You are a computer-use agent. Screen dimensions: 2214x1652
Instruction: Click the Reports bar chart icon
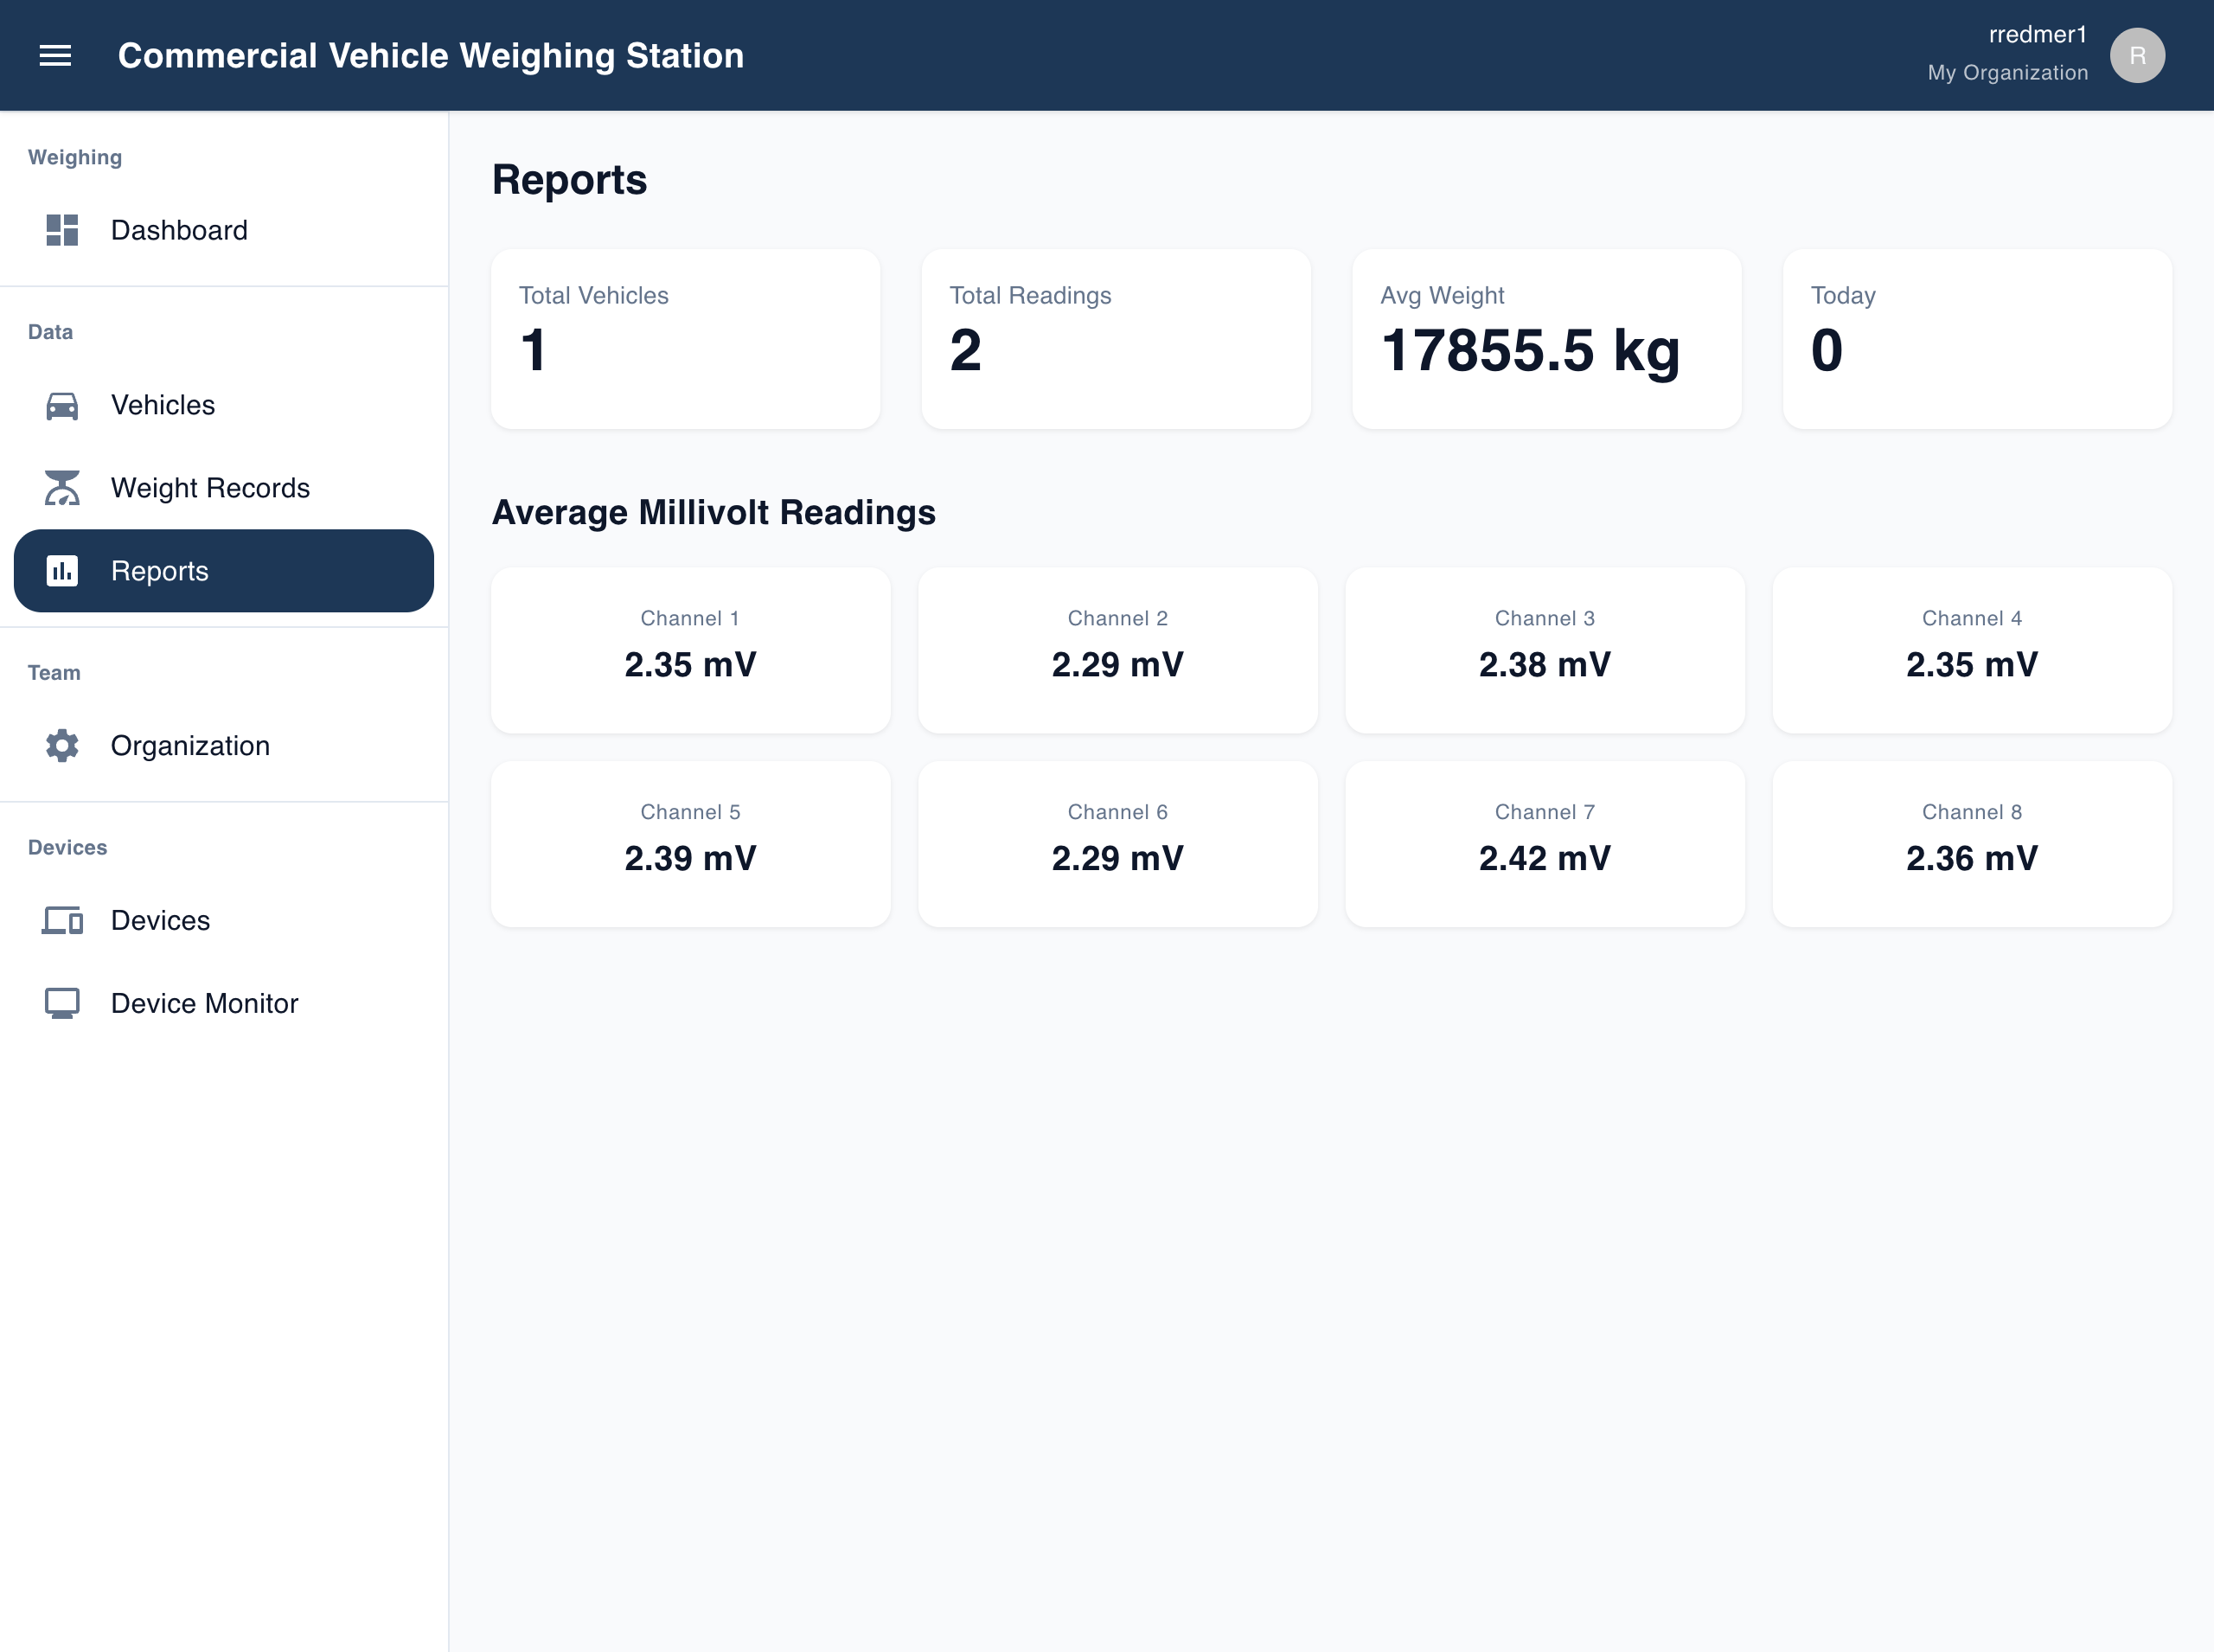(62, 571)
